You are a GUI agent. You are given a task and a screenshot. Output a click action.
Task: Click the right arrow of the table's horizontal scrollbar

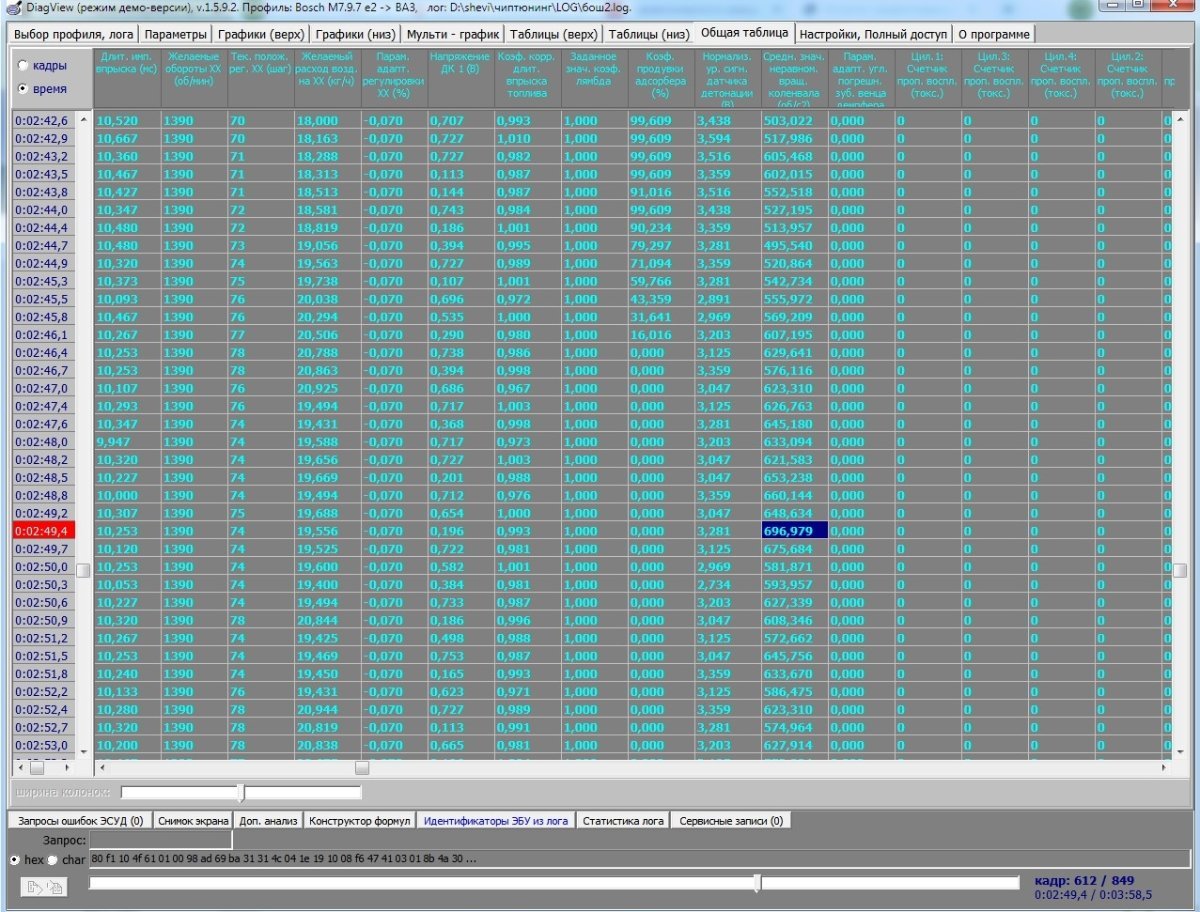pos(1164,767)
